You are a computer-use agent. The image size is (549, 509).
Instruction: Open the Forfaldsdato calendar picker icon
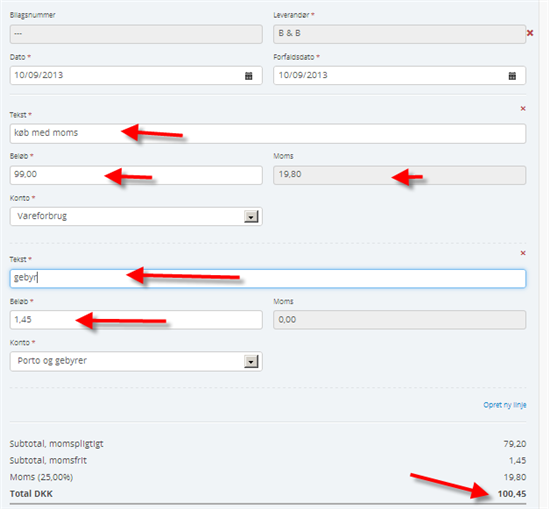coord(512,76)
